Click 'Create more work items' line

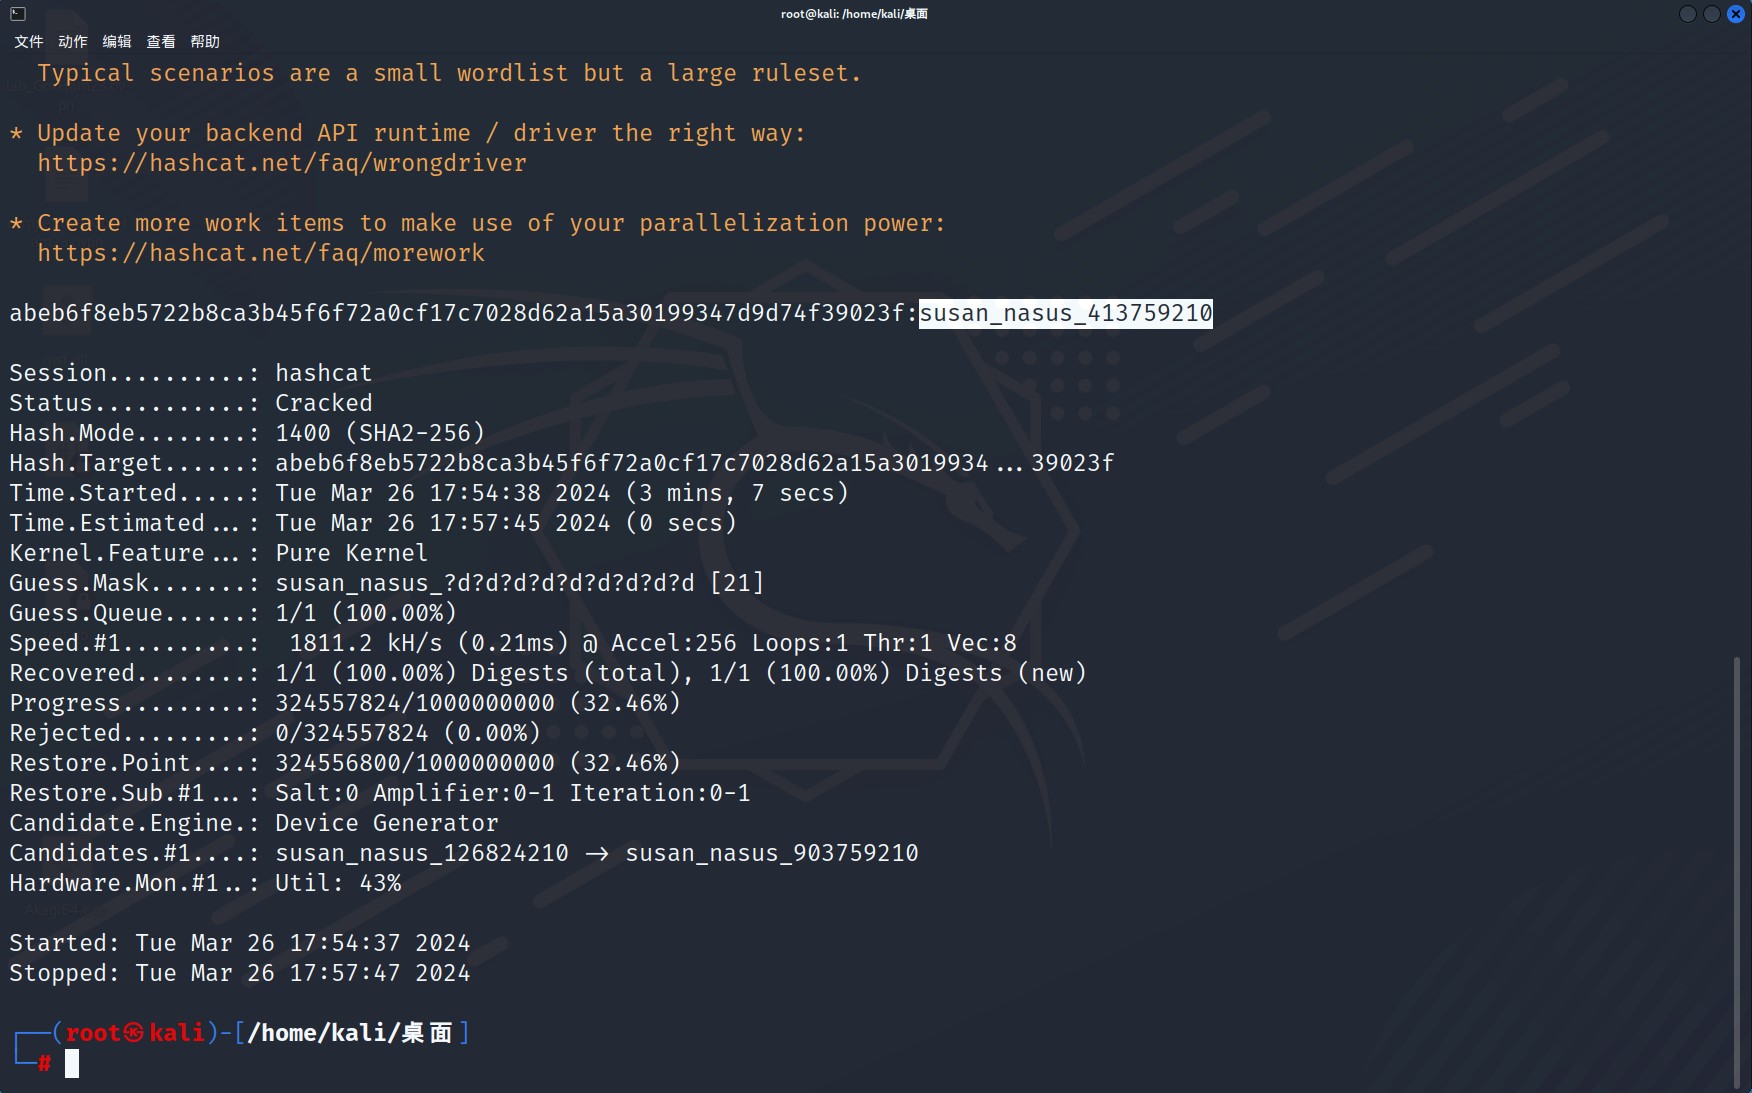pos(477,223)
